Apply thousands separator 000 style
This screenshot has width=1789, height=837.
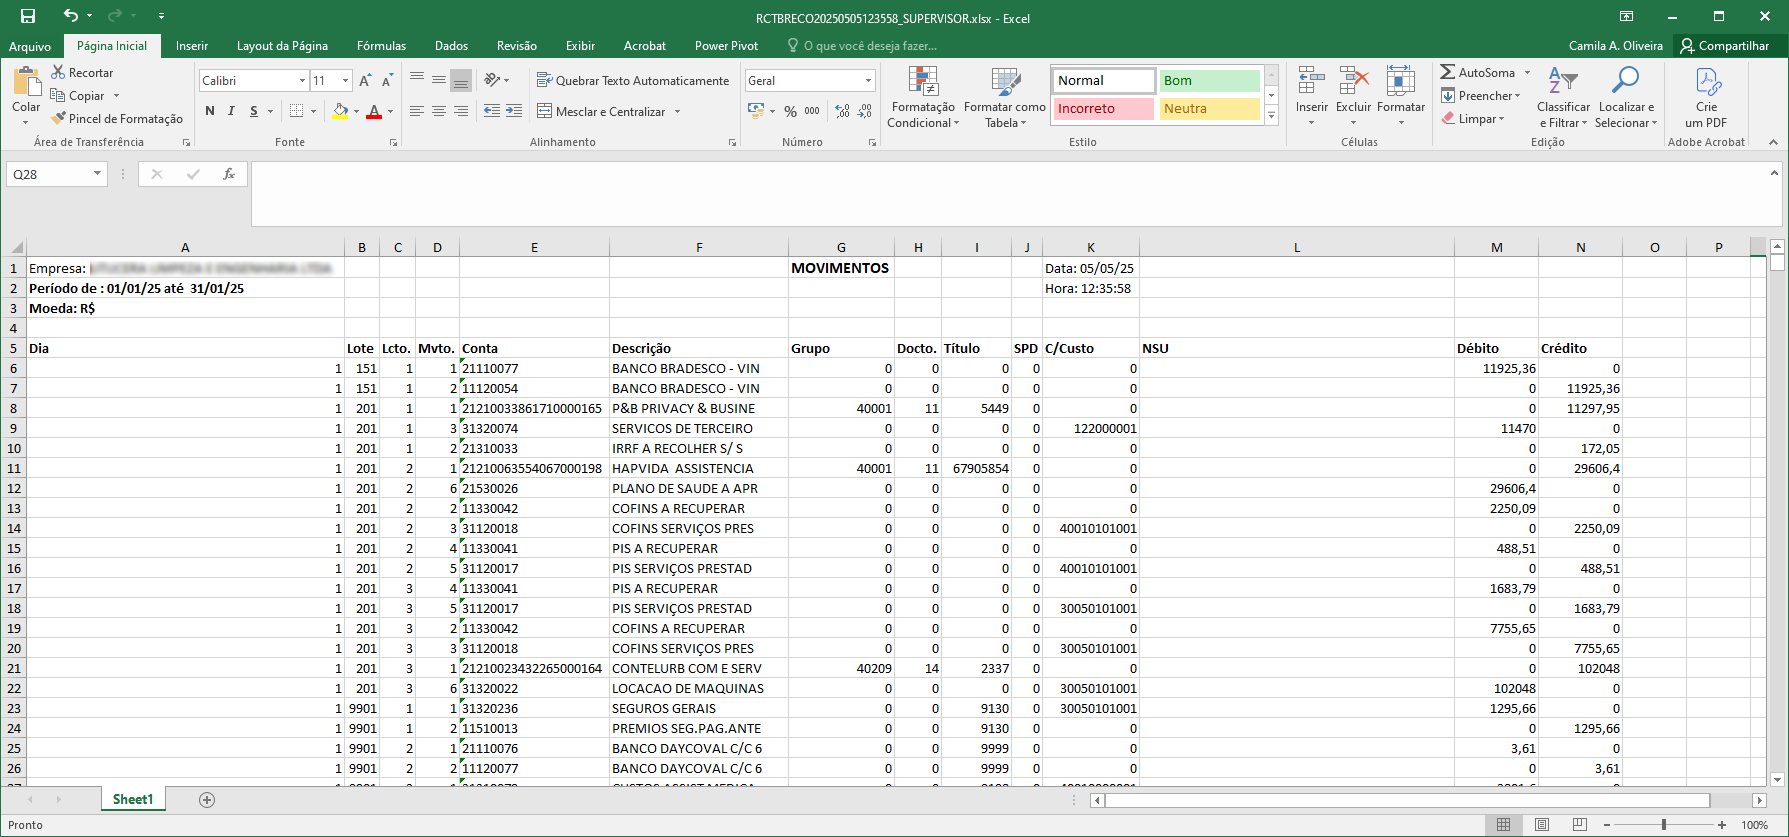point(812,111)
